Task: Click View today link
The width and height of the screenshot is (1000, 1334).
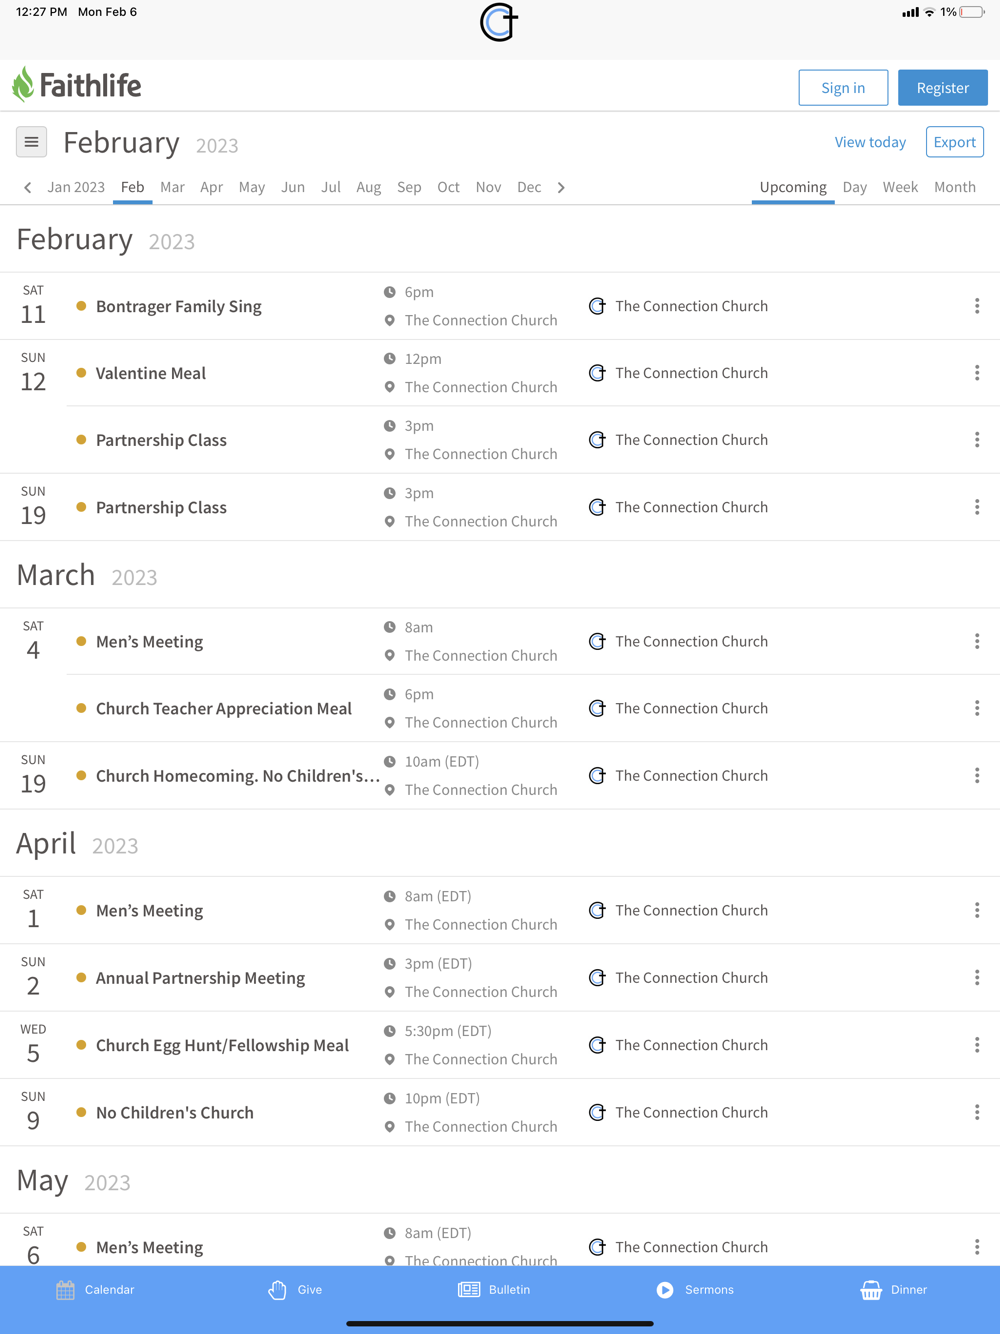Action: [x=870, y=142]
